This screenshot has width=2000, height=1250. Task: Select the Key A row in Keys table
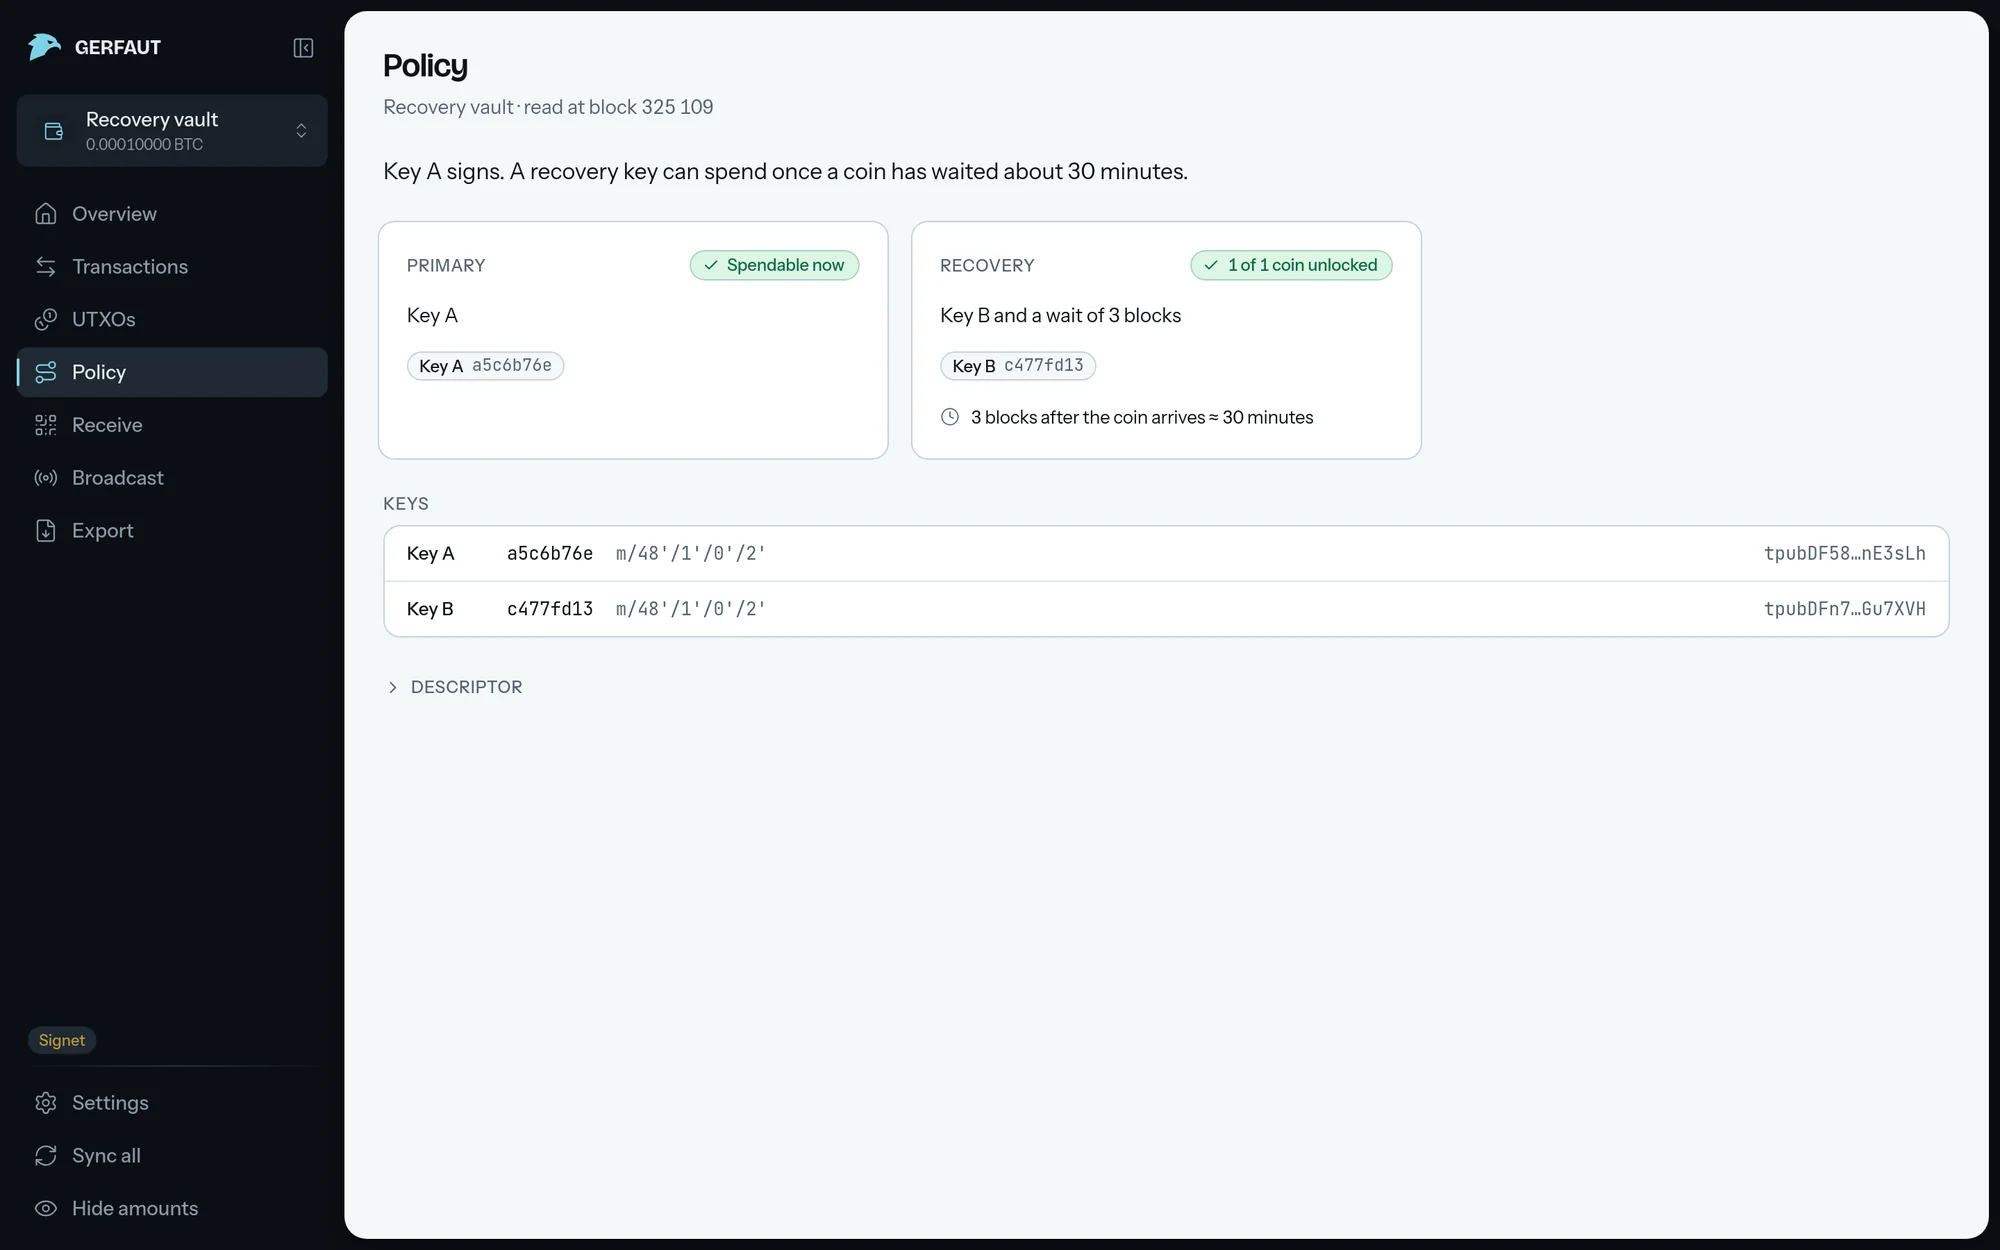point(1166,553)
